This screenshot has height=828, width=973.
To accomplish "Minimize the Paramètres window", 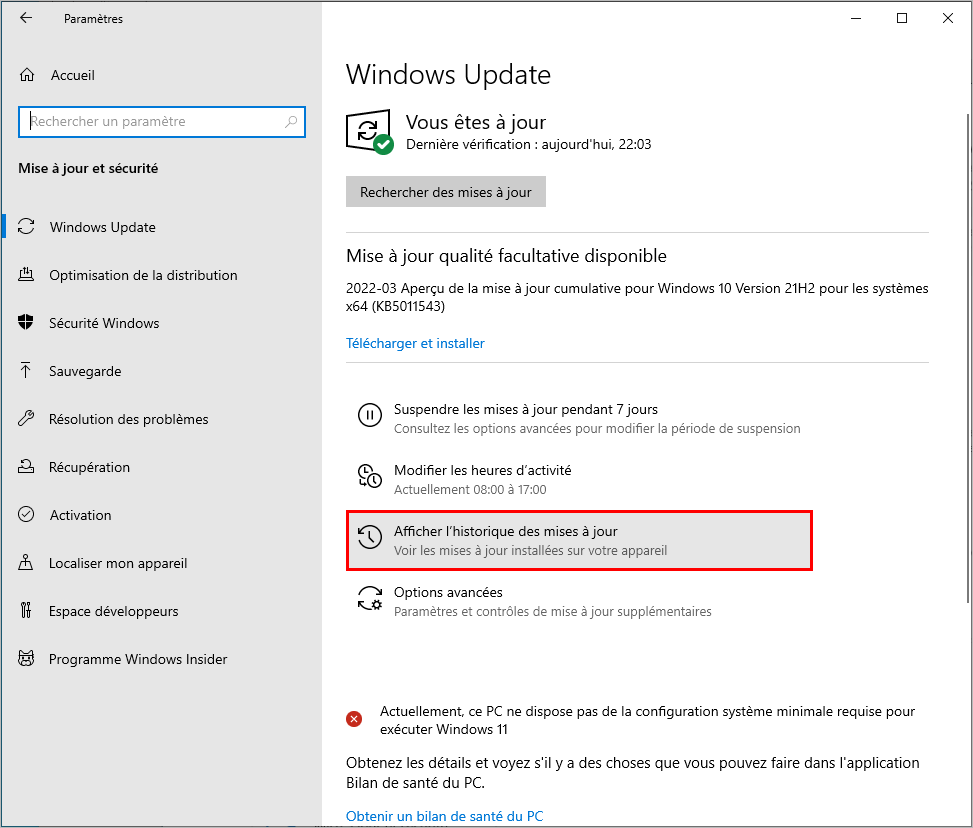I will [x=856, y=18].
